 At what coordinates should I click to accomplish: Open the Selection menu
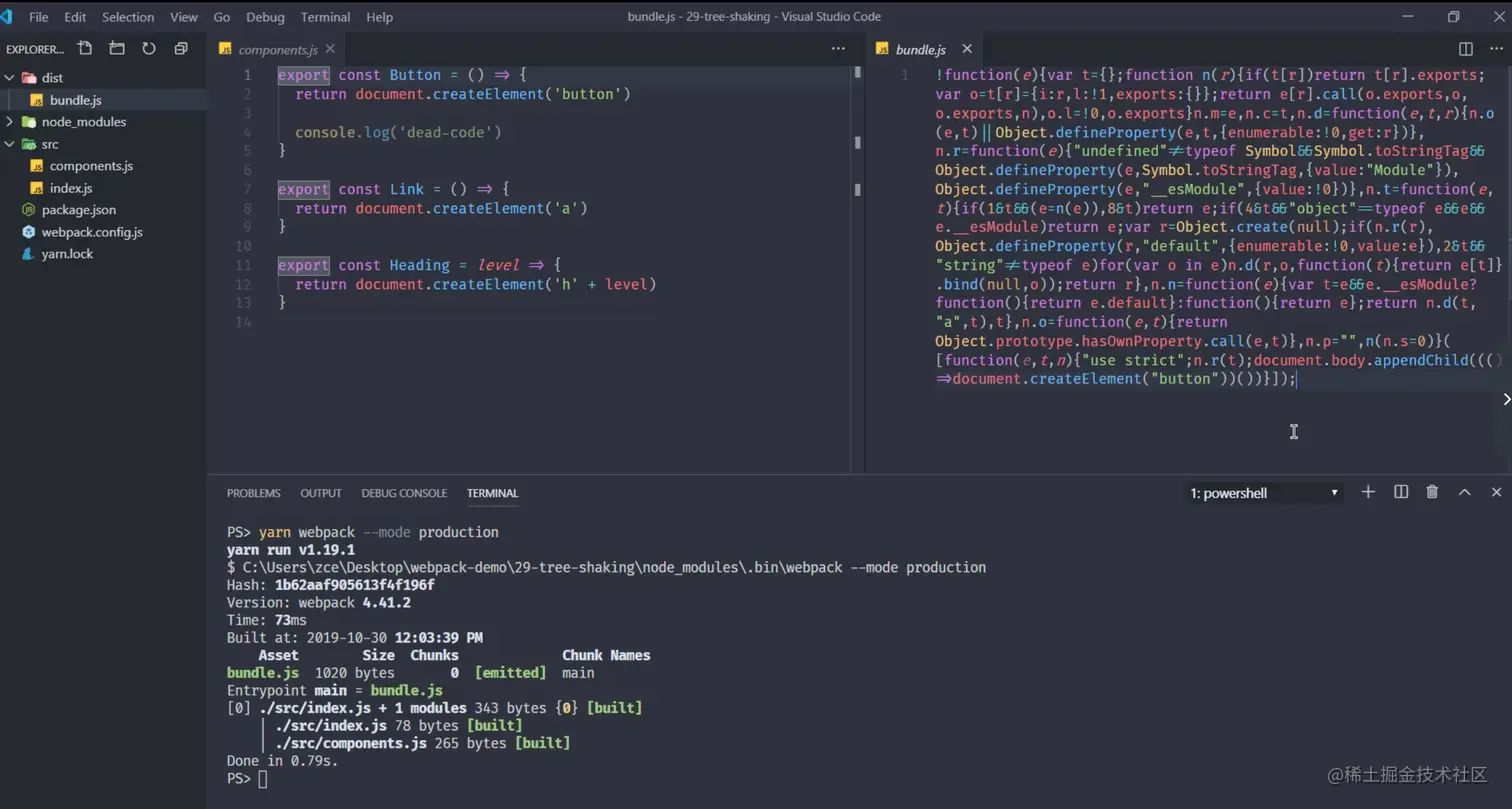pos(128,17)
